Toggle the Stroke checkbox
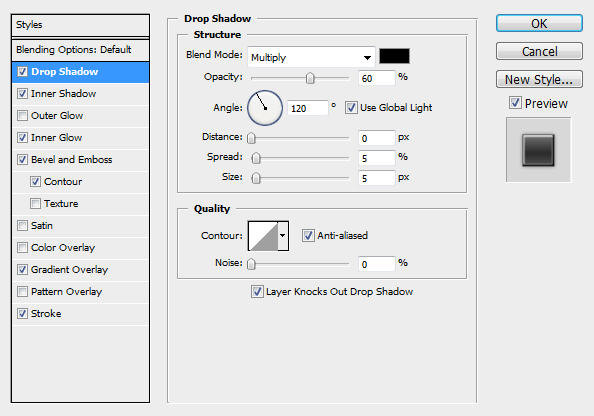The image size is (594, 416). coord(22,313)
